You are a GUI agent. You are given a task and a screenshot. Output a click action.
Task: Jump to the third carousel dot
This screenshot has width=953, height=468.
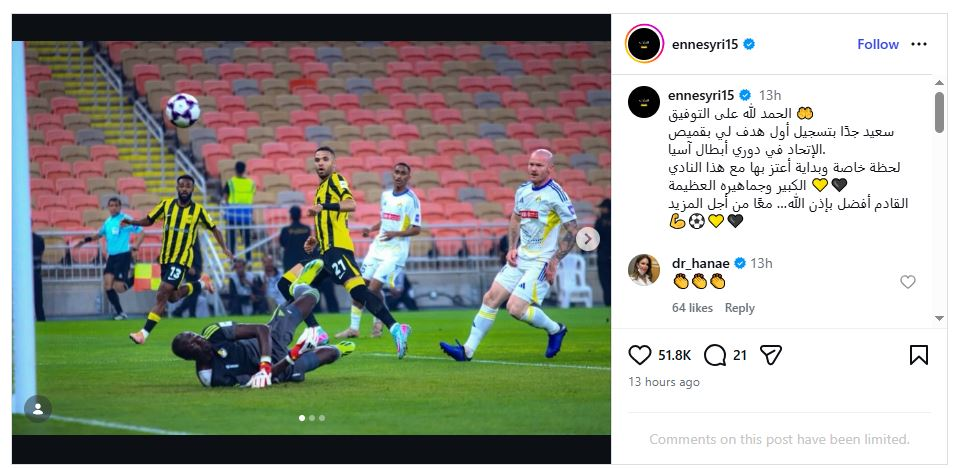(322, 418)
